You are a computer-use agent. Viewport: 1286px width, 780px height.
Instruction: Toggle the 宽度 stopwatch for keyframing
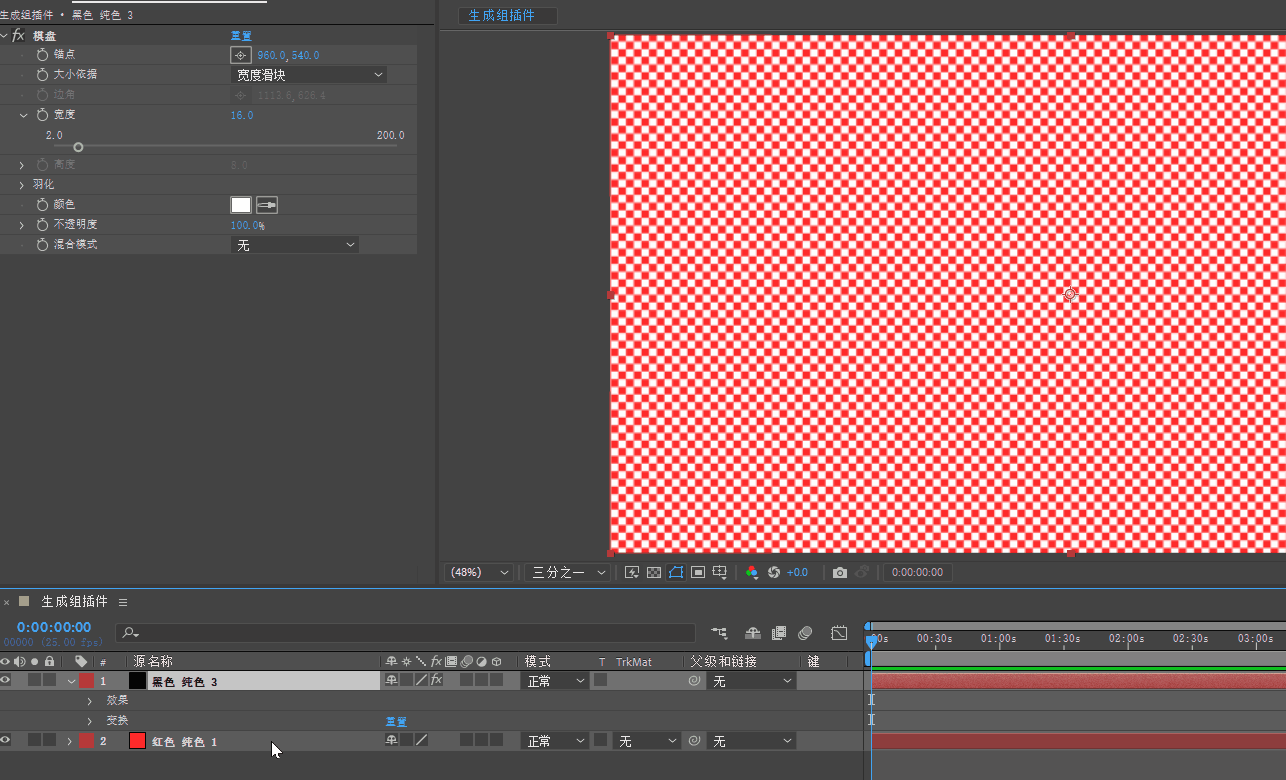[x=42, y=115]
